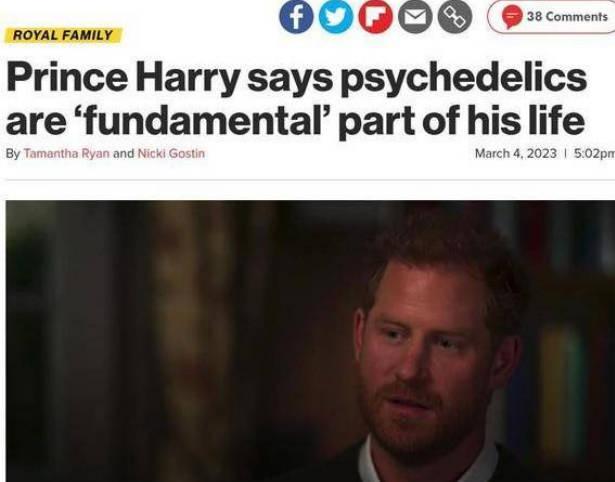Image resolution: width=615 pixels, height=482 pixels.
Task: Share article on Flipboard
Action: 375,16
